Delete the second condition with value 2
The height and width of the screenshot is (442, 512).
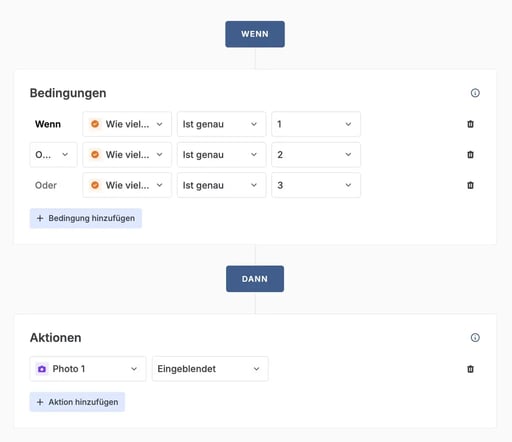470,155
